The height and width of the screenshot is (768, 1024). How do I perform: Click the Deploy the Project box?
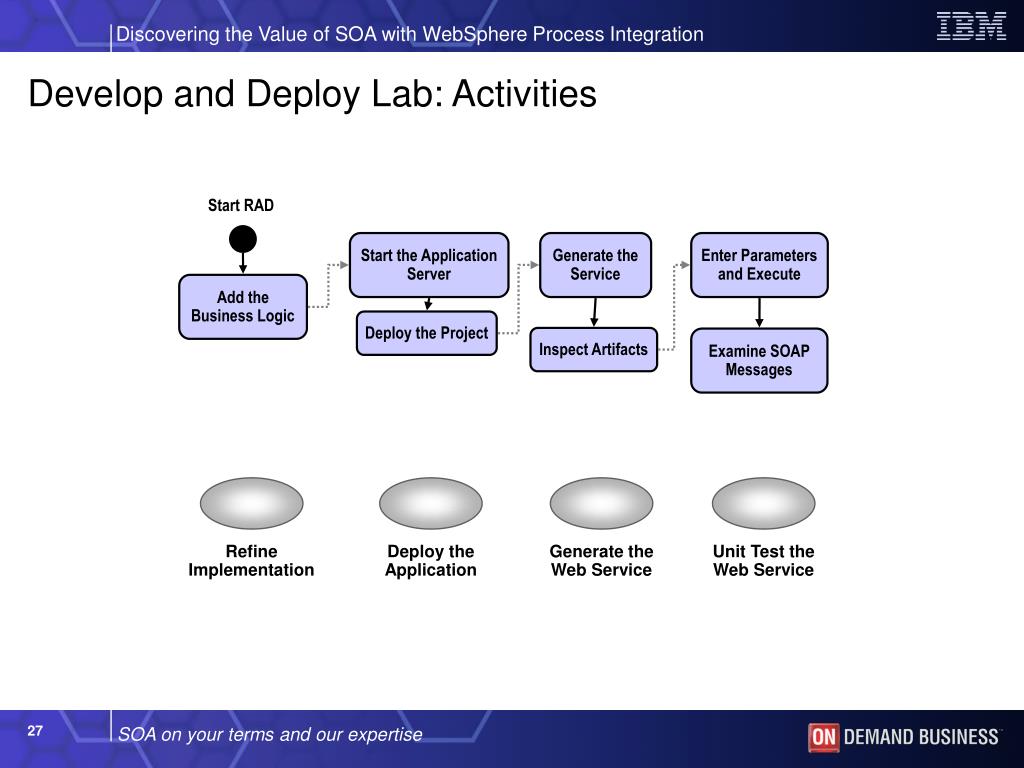427,333
